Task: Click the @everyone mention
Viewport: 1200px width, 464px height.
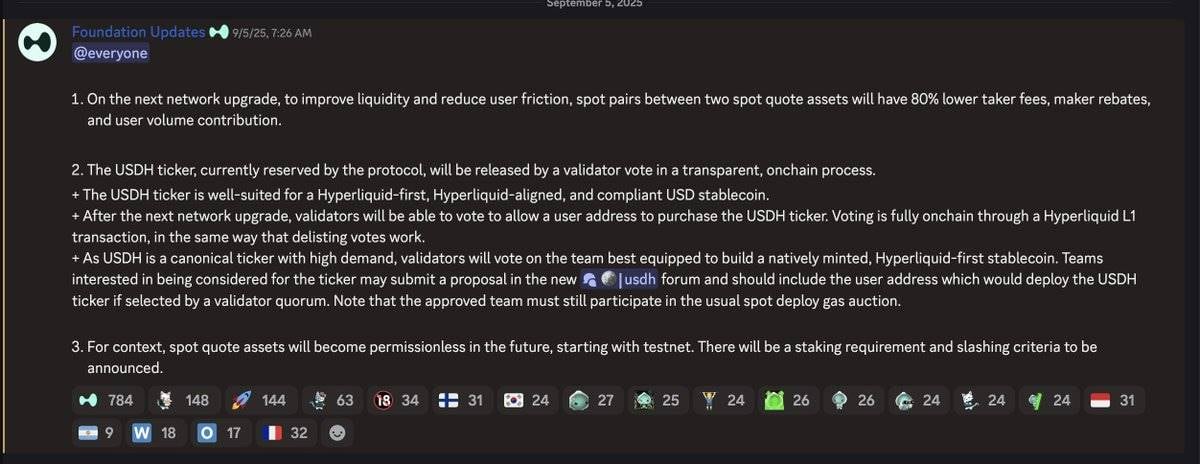Action: pos(110,52)
